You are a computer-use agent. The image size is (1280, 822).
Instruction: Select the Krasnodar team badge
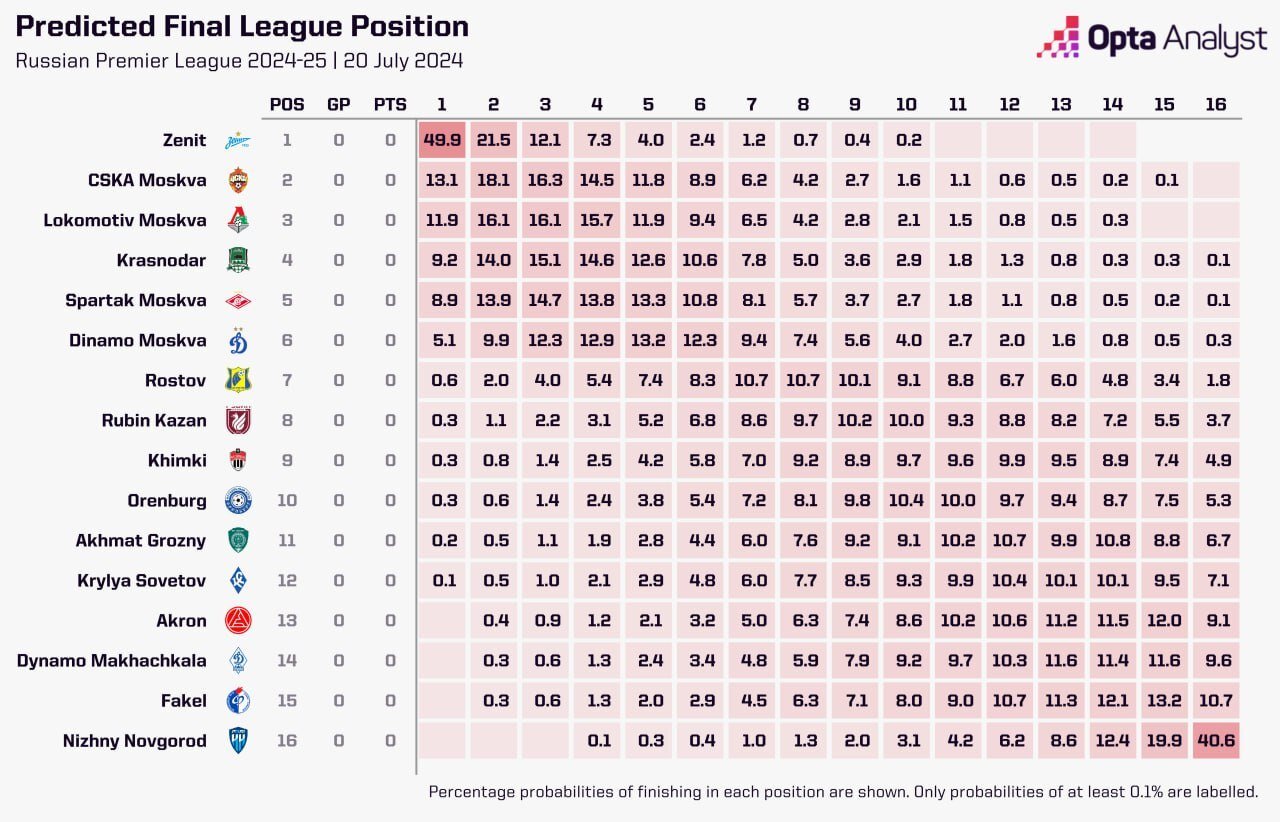[238, 261]
